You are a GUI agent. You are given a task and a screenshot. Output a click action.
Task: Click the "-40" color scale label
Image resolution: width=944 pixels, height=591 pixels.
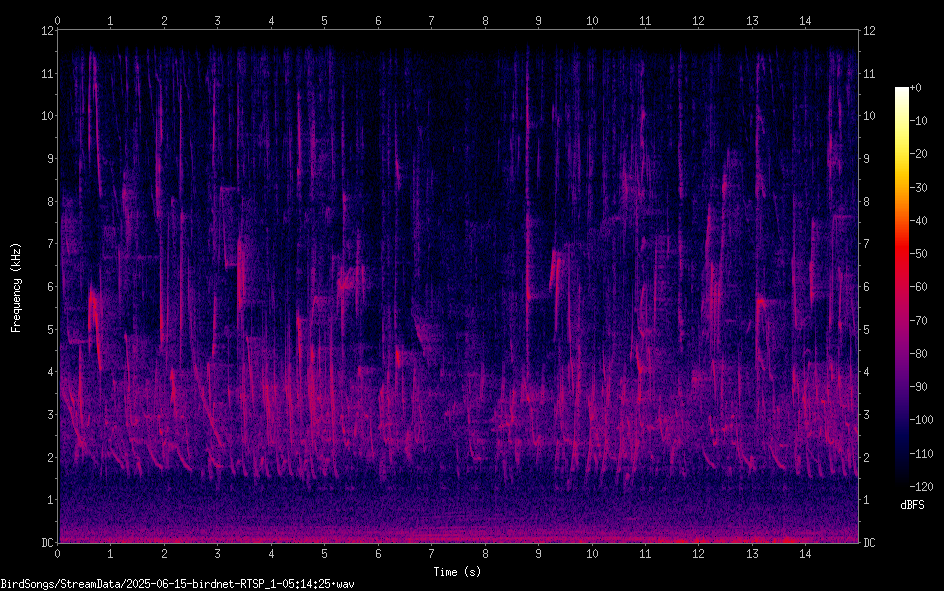pos(918,221)
